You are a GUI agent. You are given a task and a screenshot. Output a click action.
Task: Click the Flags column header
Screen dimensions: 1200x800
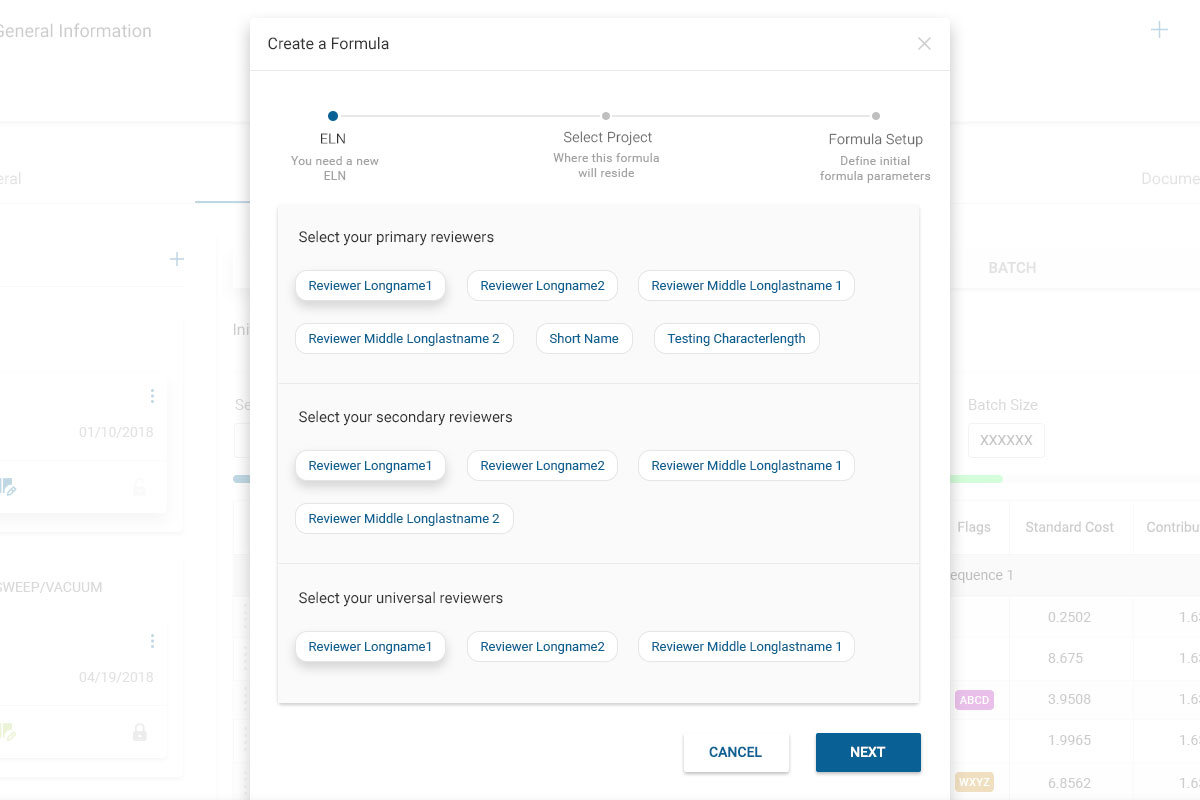974,527
